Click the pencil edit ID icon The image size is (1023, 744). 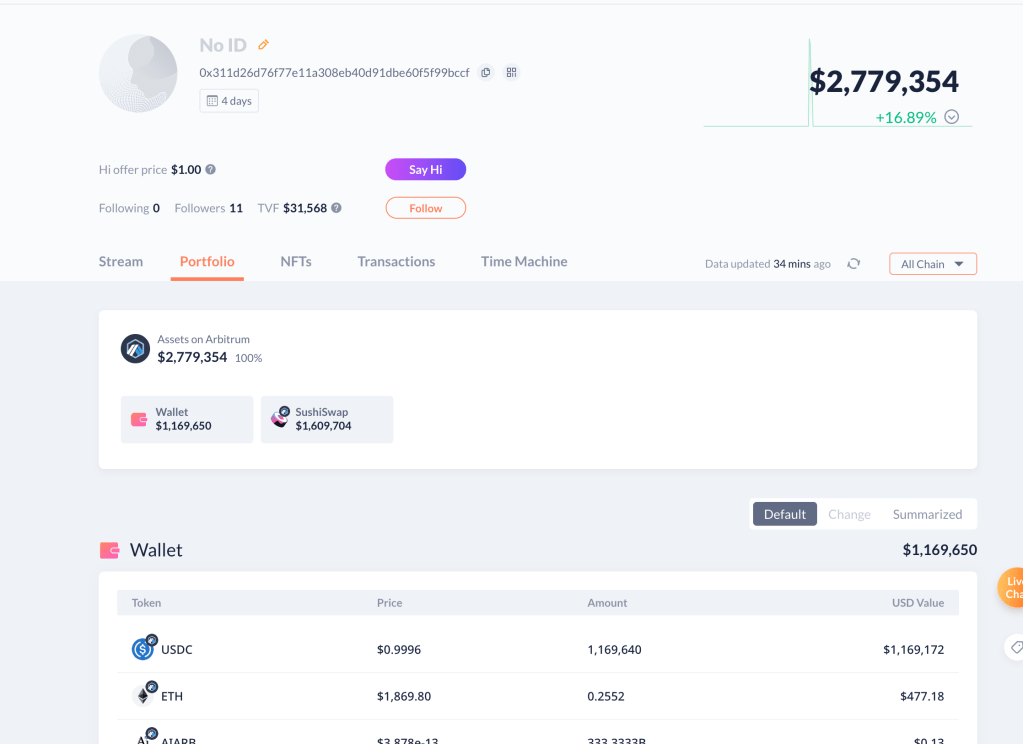coord(264,45)
